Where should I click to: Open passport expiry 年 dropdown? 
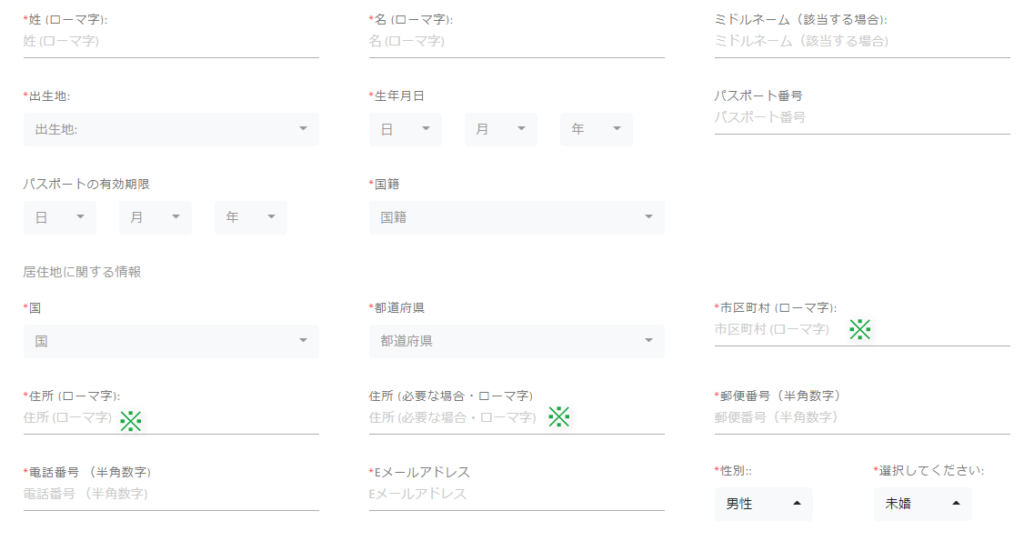(251, 217)
